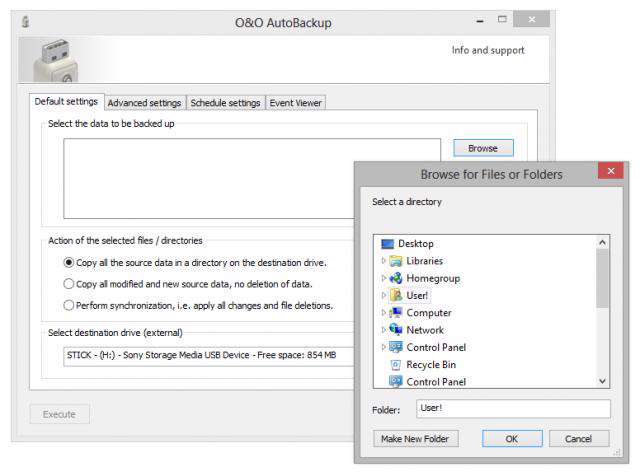Click the O&O AutoBackup title bar icon
Image resolution: width=640 pixels, height=476 pixels.
tap(26, 21)
